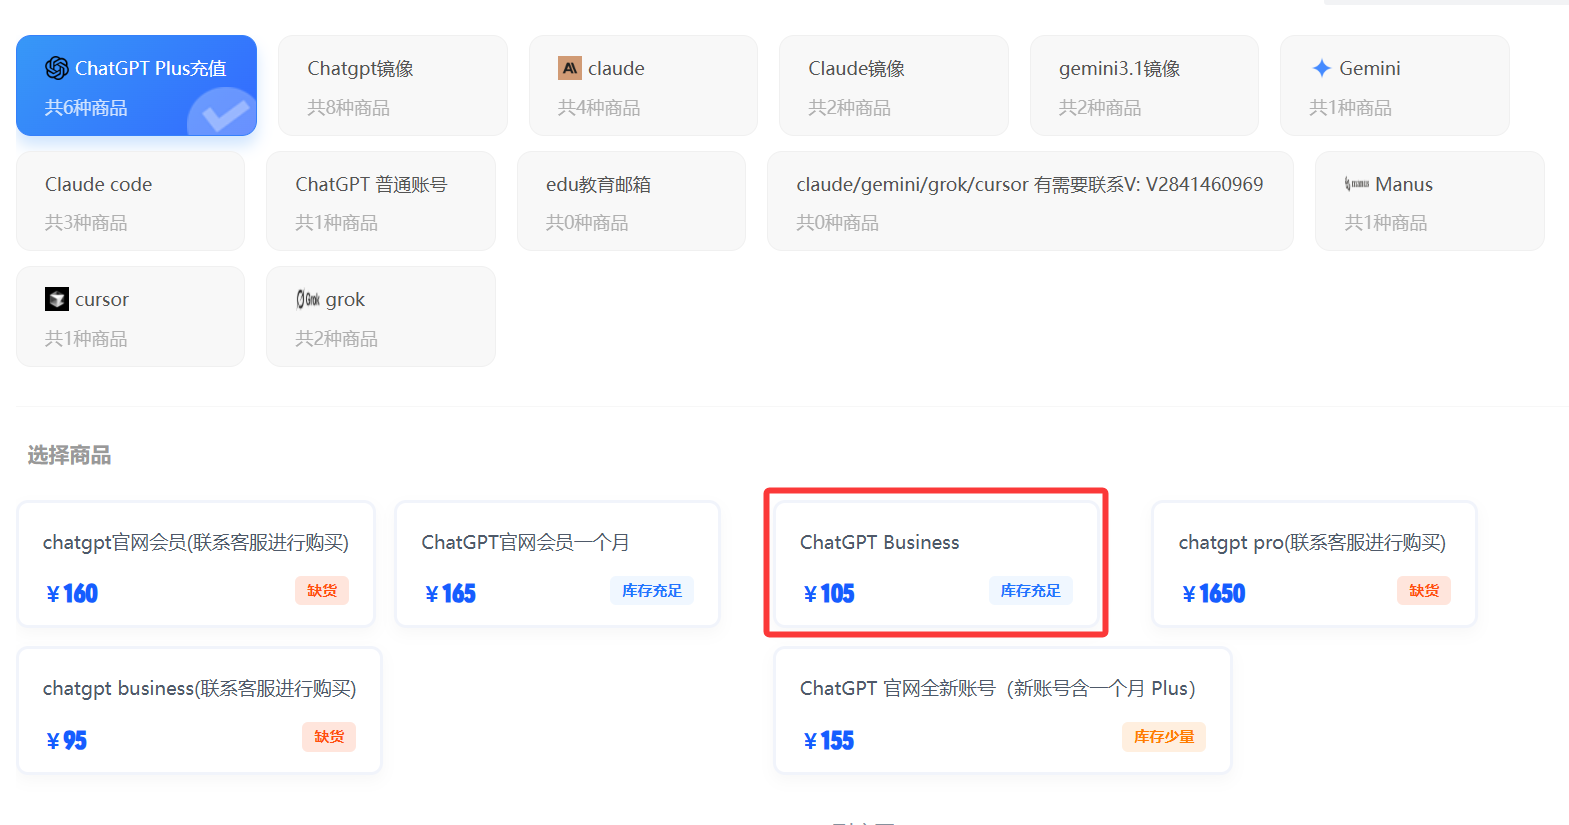The image size is (1569, 825).
Task: Click the cursor cube icon
Action: click(x=57, y=299)
